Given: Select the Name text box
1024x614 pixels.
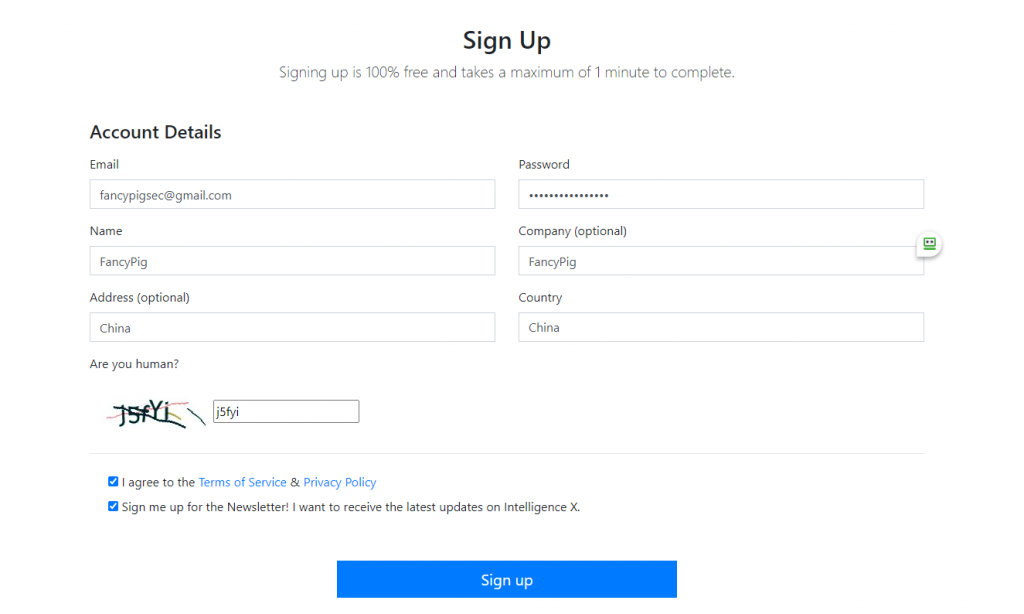Looking at the screenshot, I should point(292,261).
